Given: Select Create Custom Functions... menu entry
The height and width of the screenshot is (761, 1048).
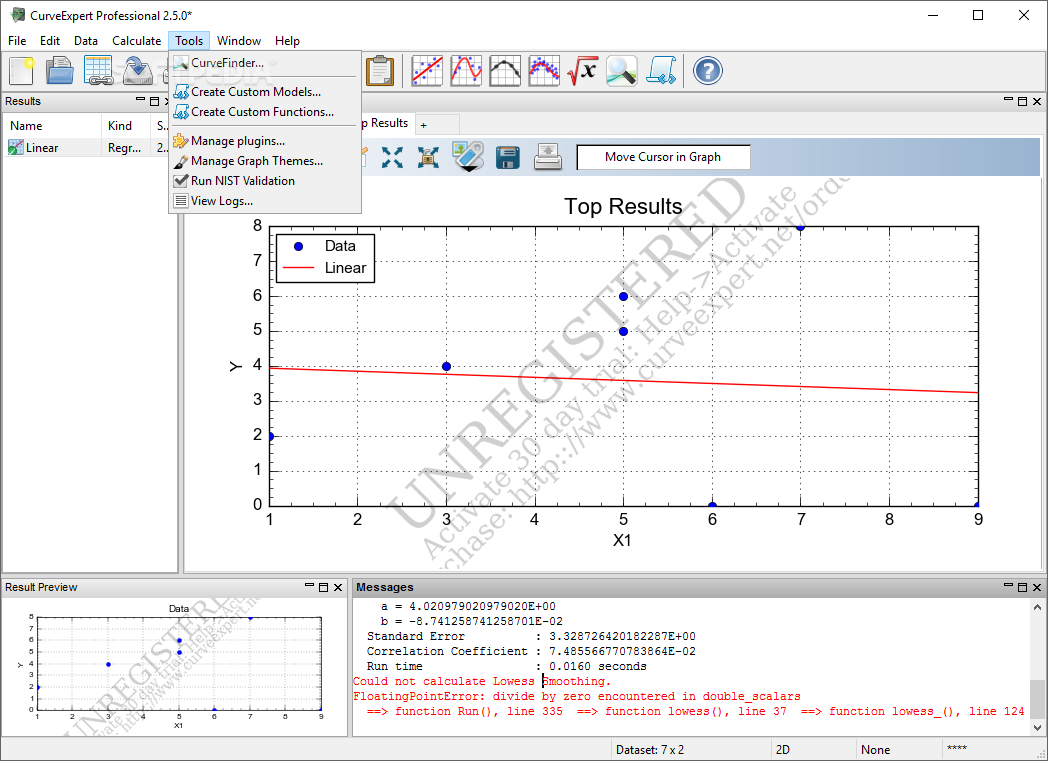Looking at the screenshot, I should [265, 112].
